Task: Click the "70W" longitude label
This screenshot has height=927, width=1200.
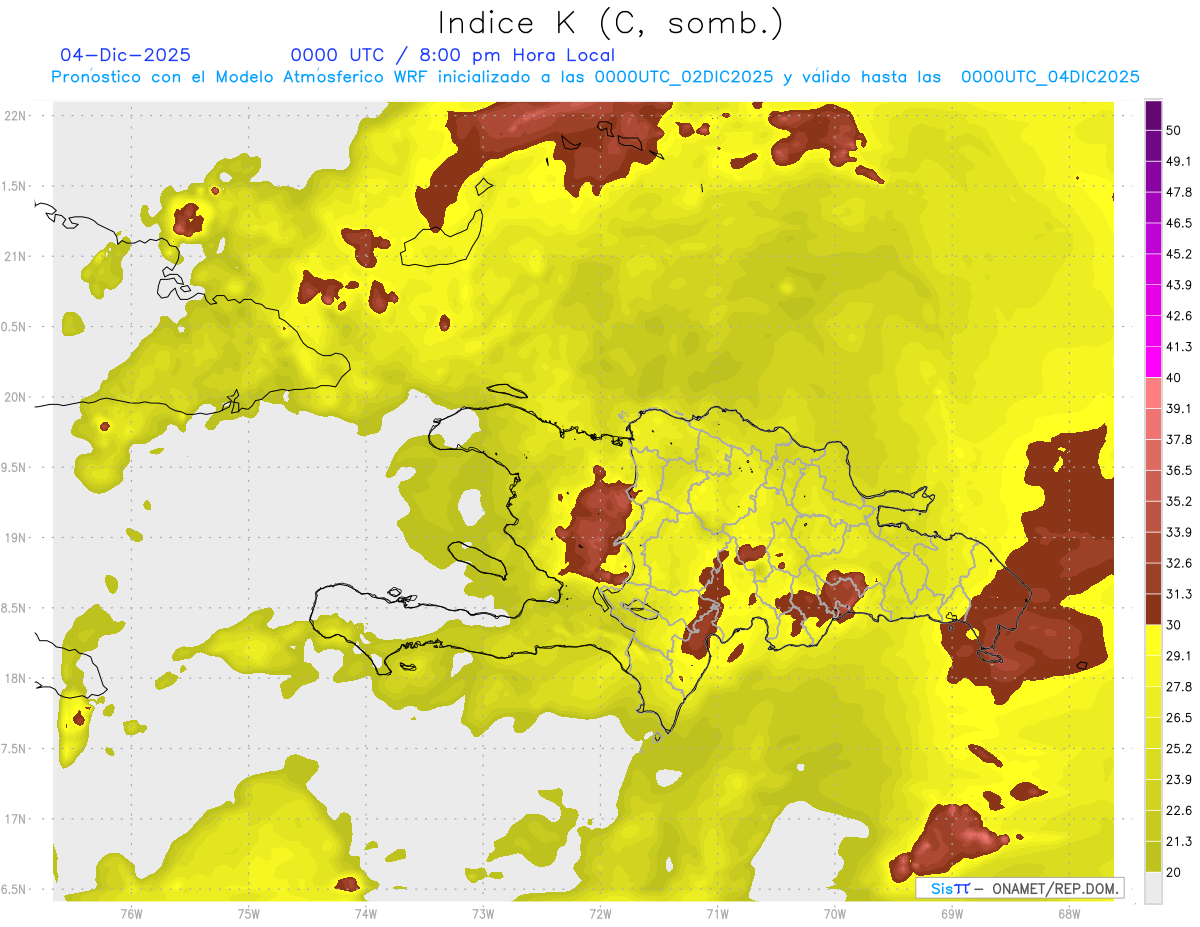Action: click(x=834, y=914)
